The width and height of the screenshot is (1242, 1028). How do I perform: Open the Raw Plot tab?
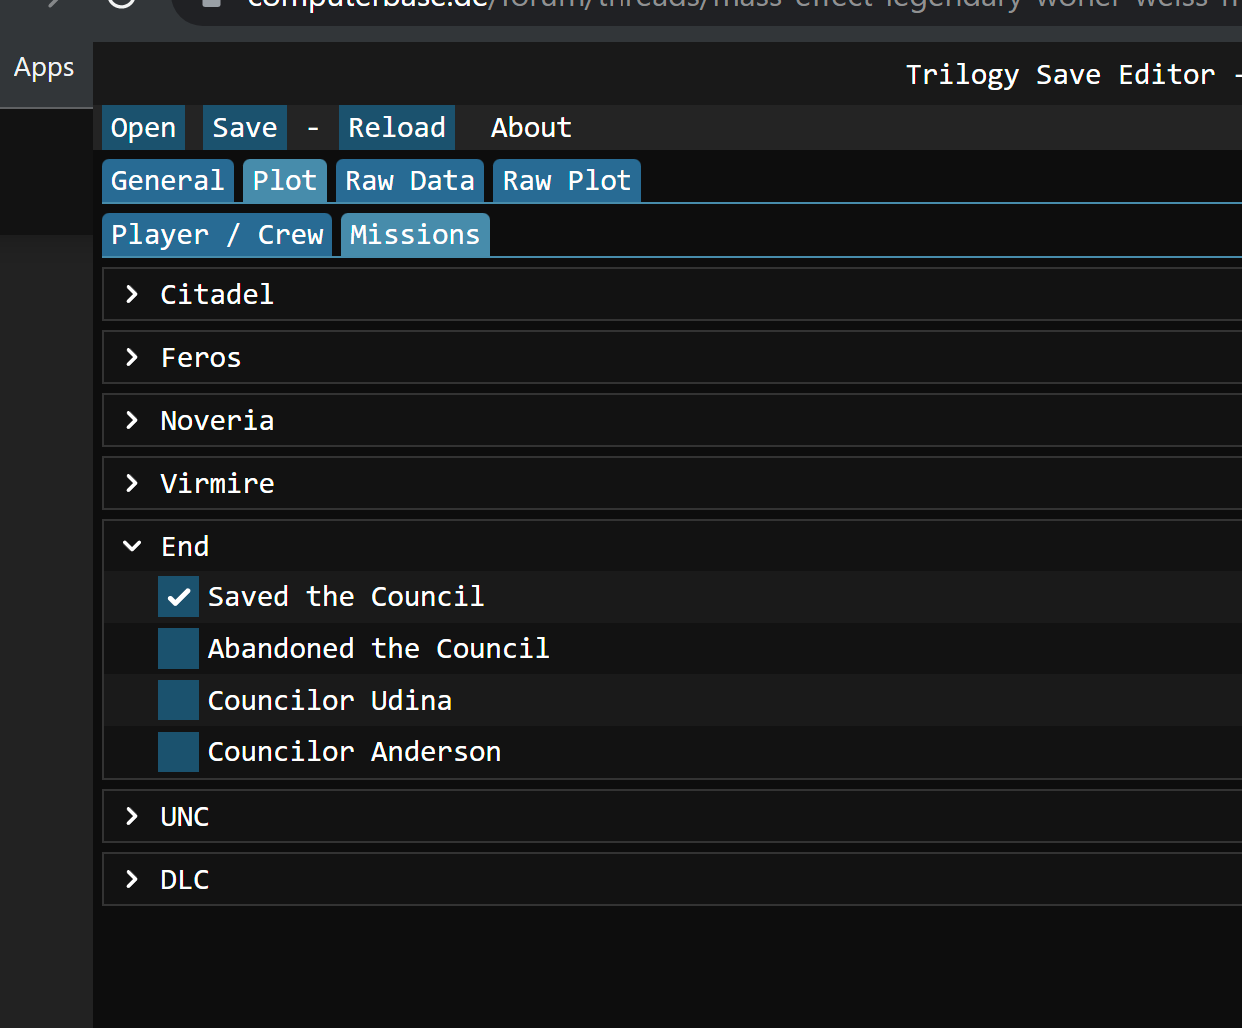tap(567, 181)
